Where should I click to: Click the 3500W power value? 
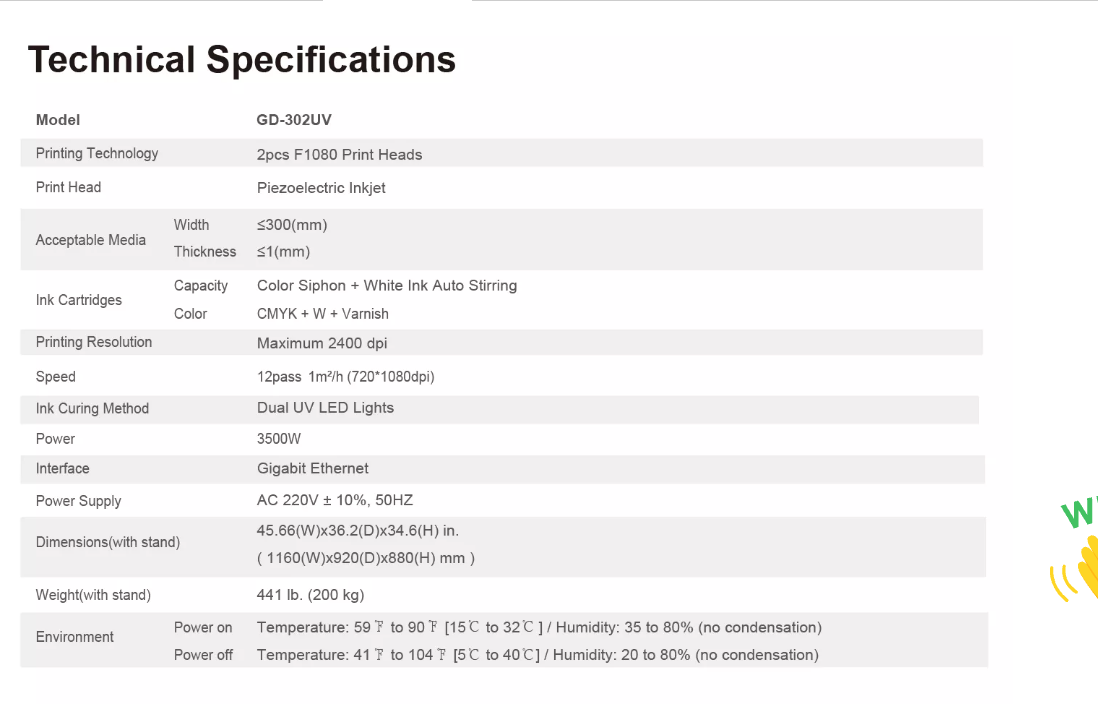coord(279,439)
